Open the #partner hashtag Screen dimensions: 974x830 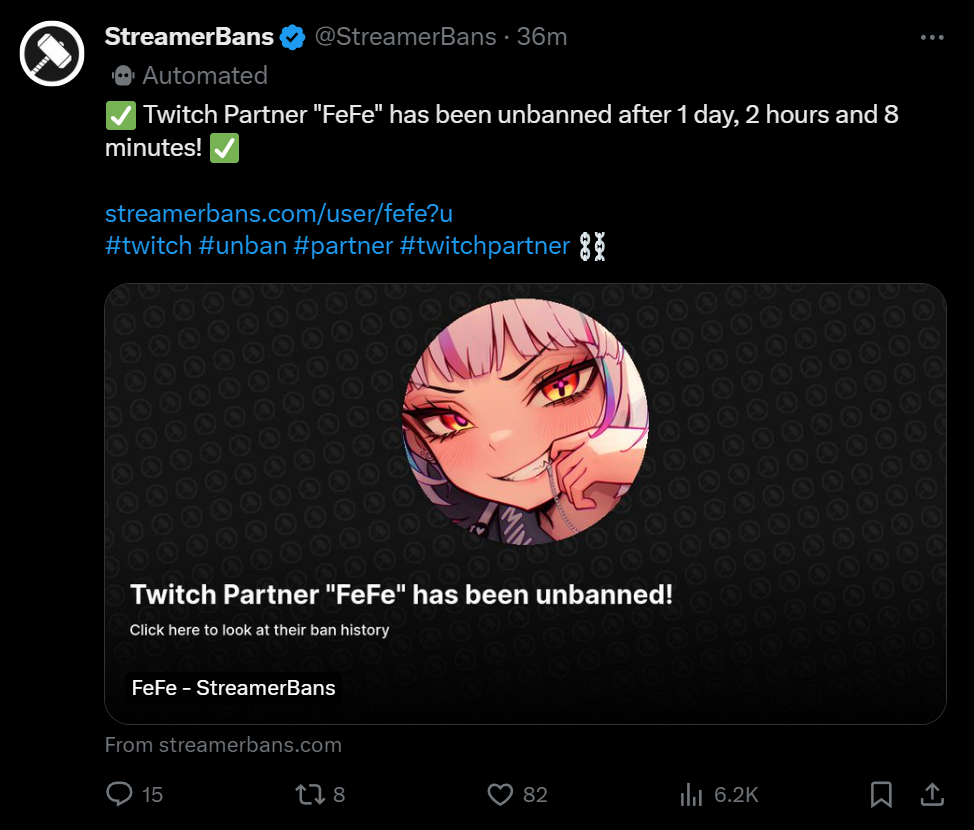click(343, 246)
